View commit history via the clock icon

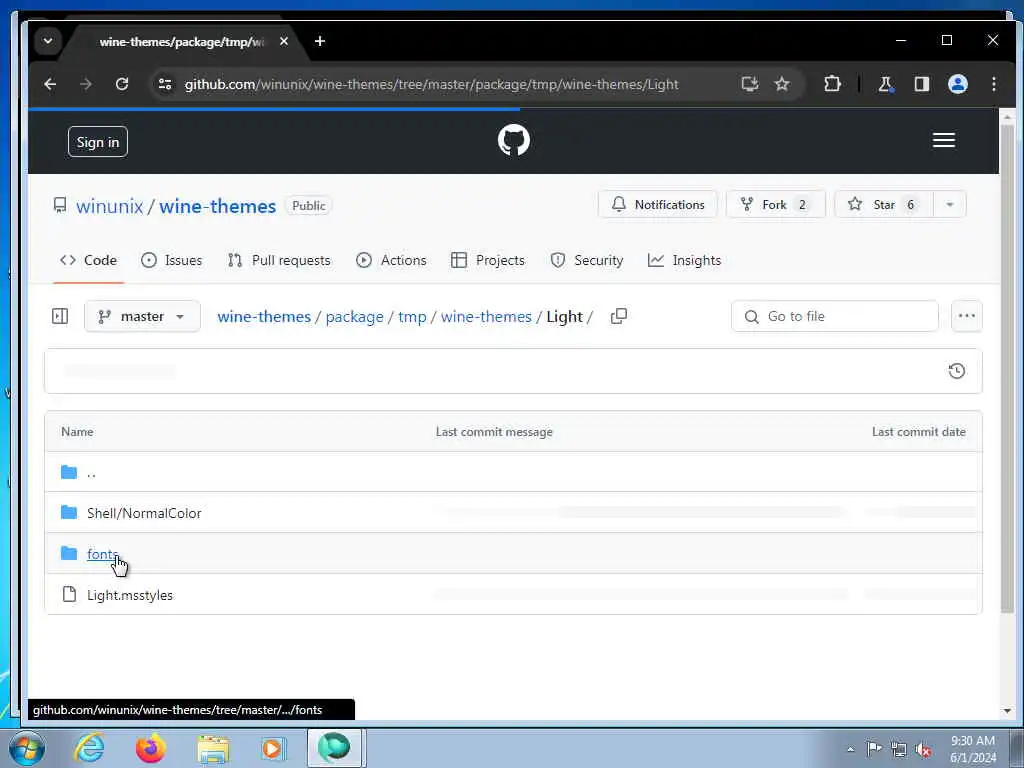(x=957, y=371)
